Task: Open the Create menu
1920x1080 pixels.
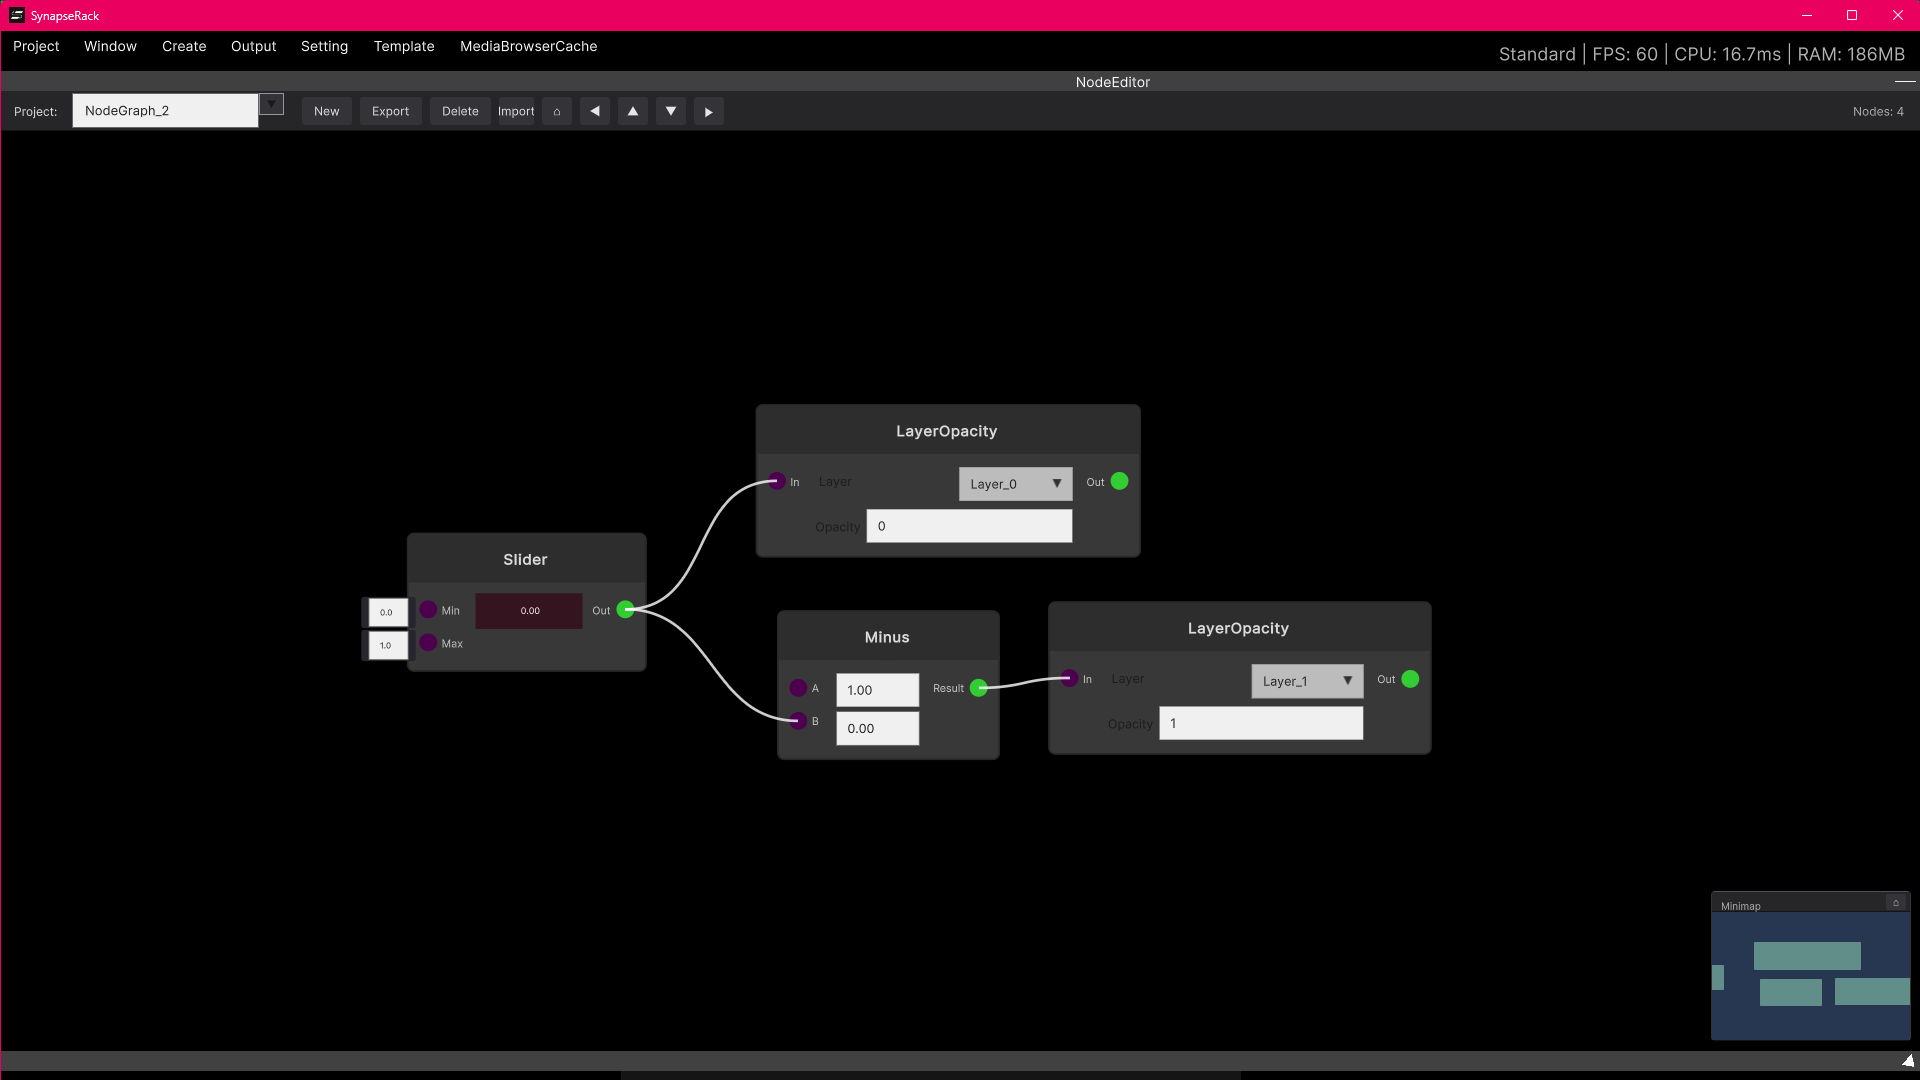Action: pos(184,47)
